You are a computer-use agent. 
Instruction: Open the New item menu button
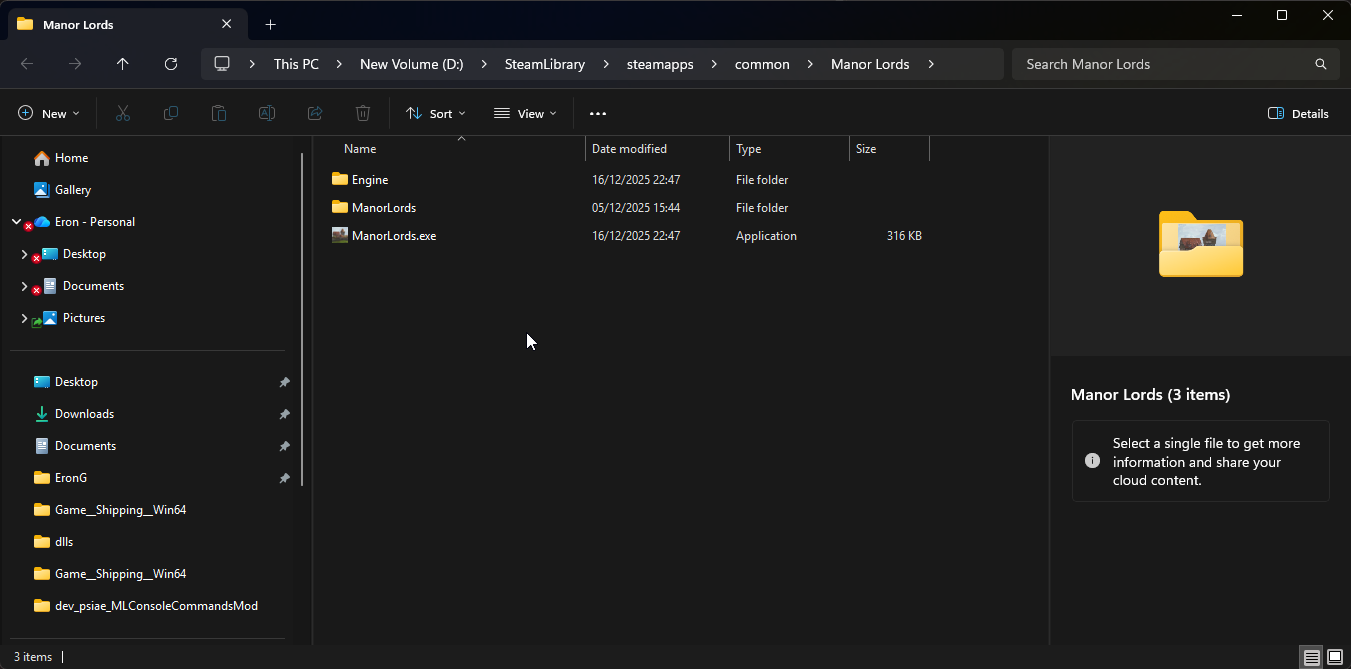point(49,114)
